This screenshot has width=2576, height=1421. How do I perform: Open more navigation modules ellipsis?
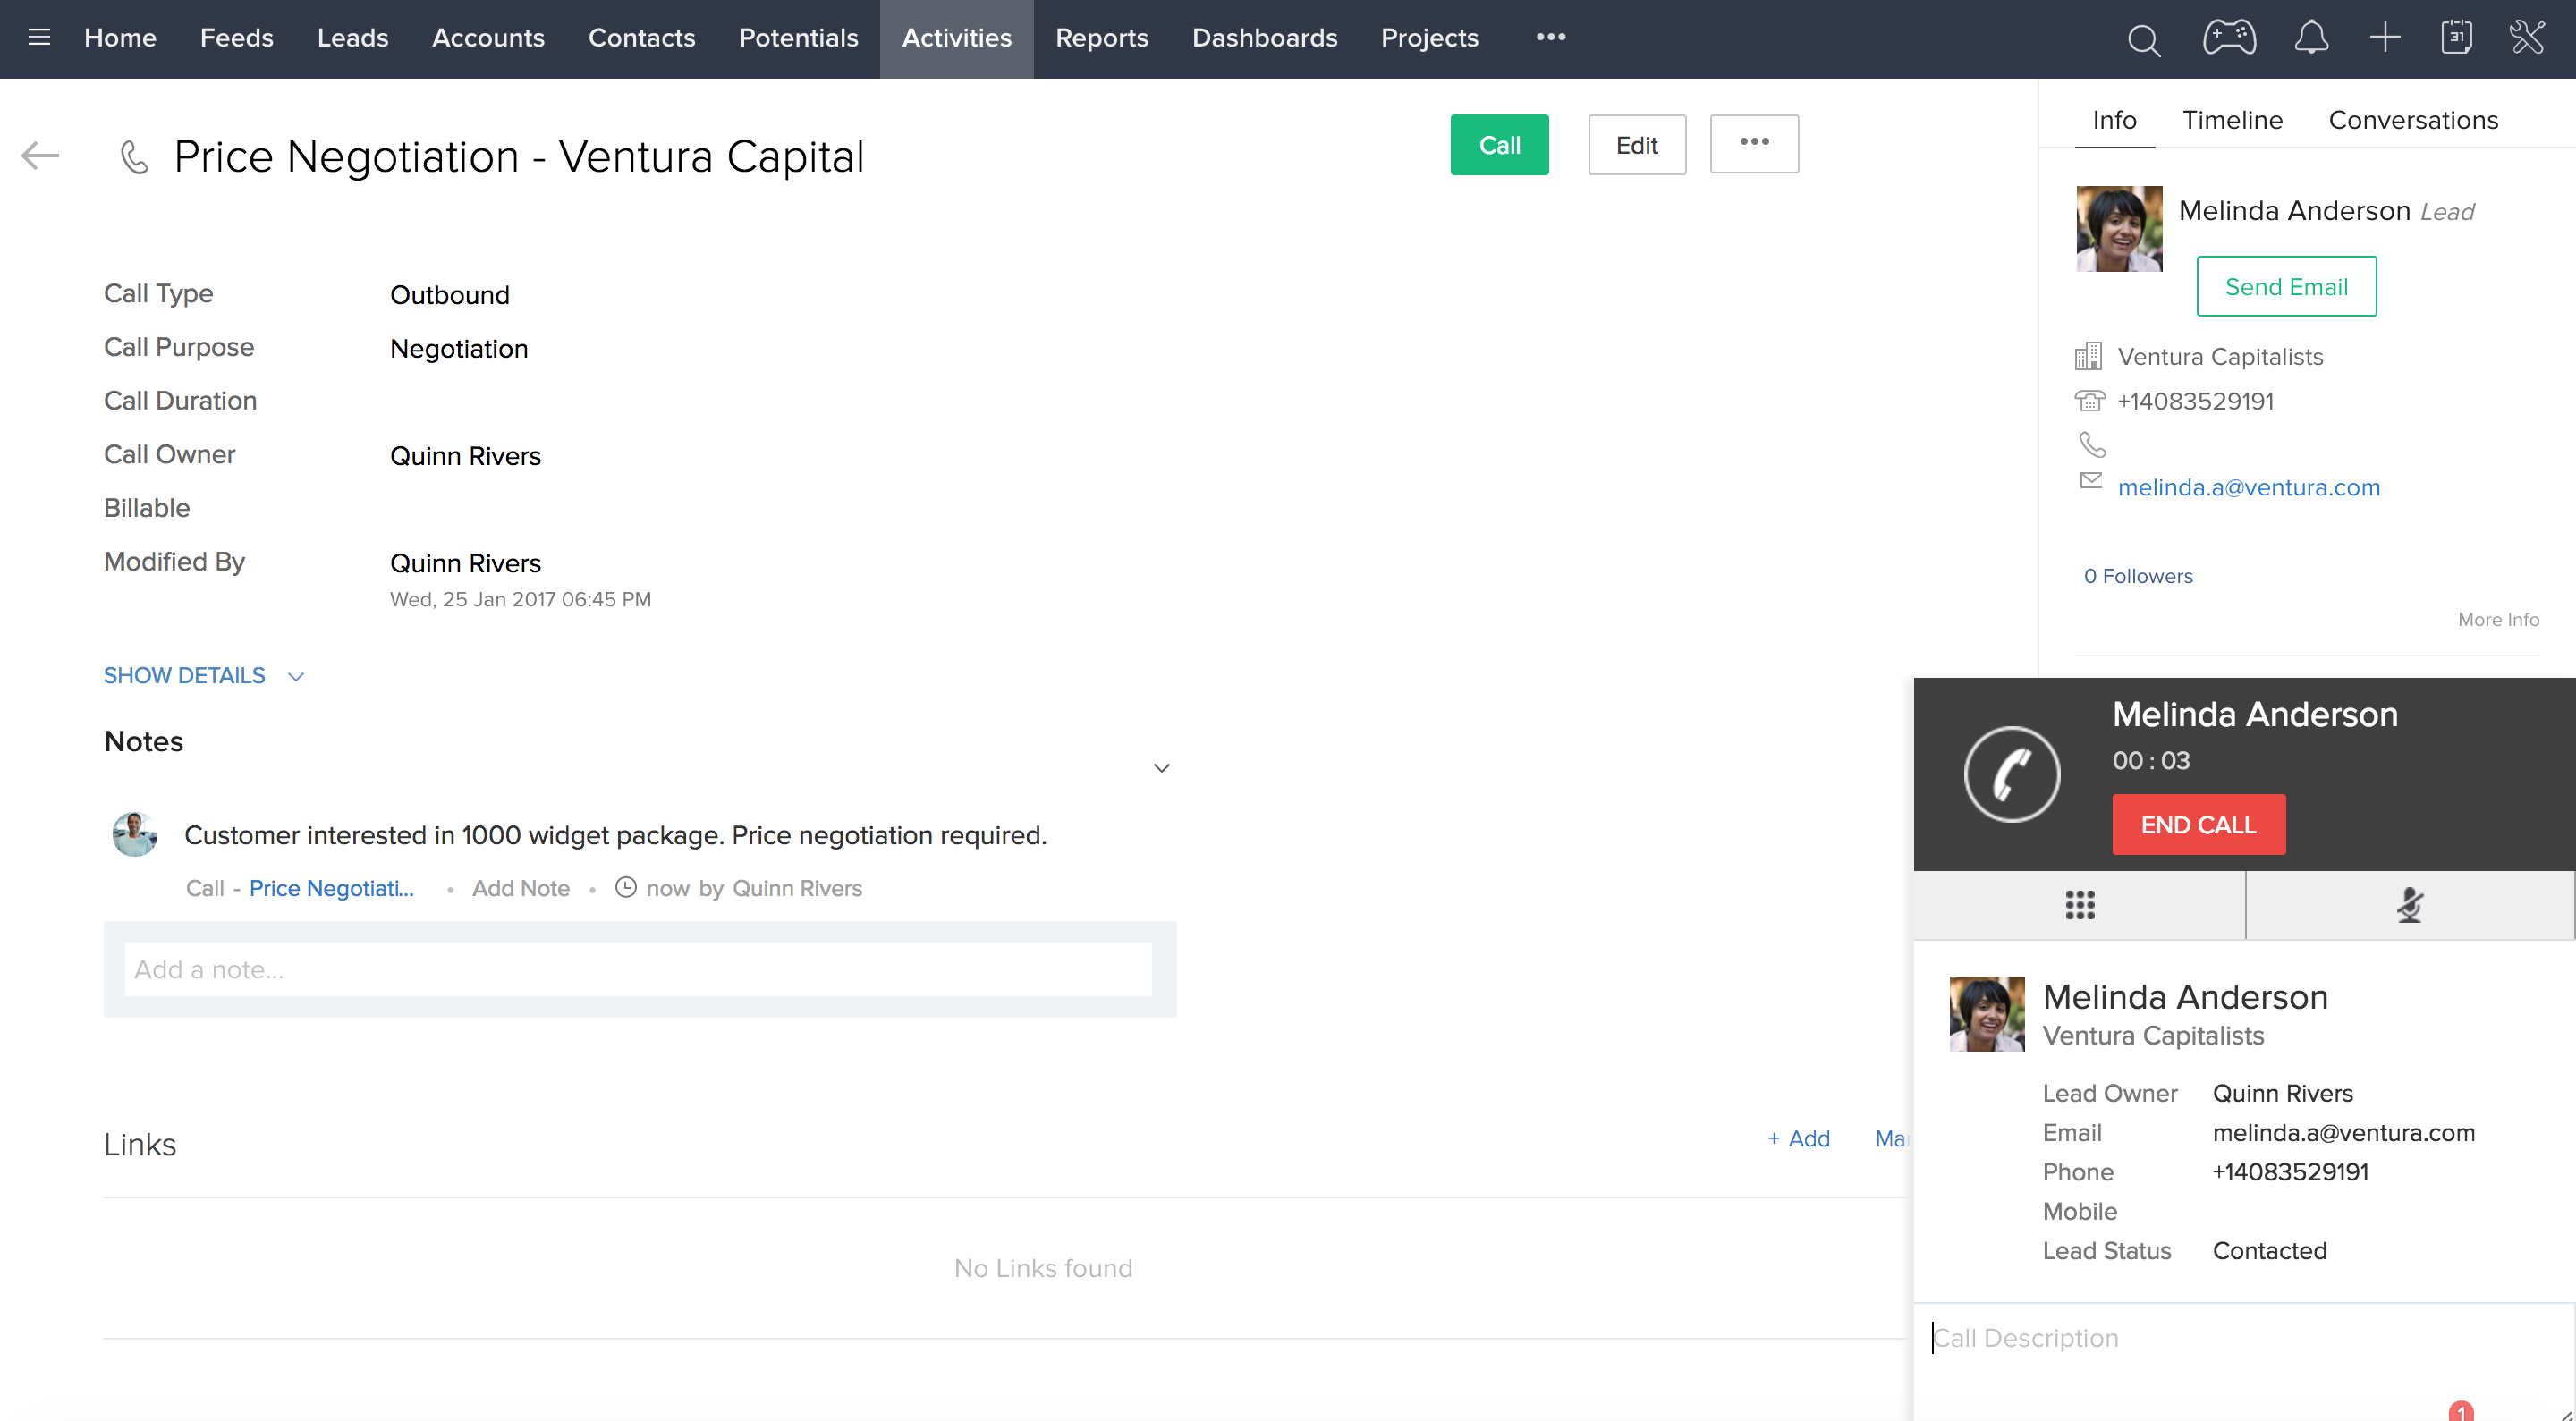click(x=1550, y=38)
